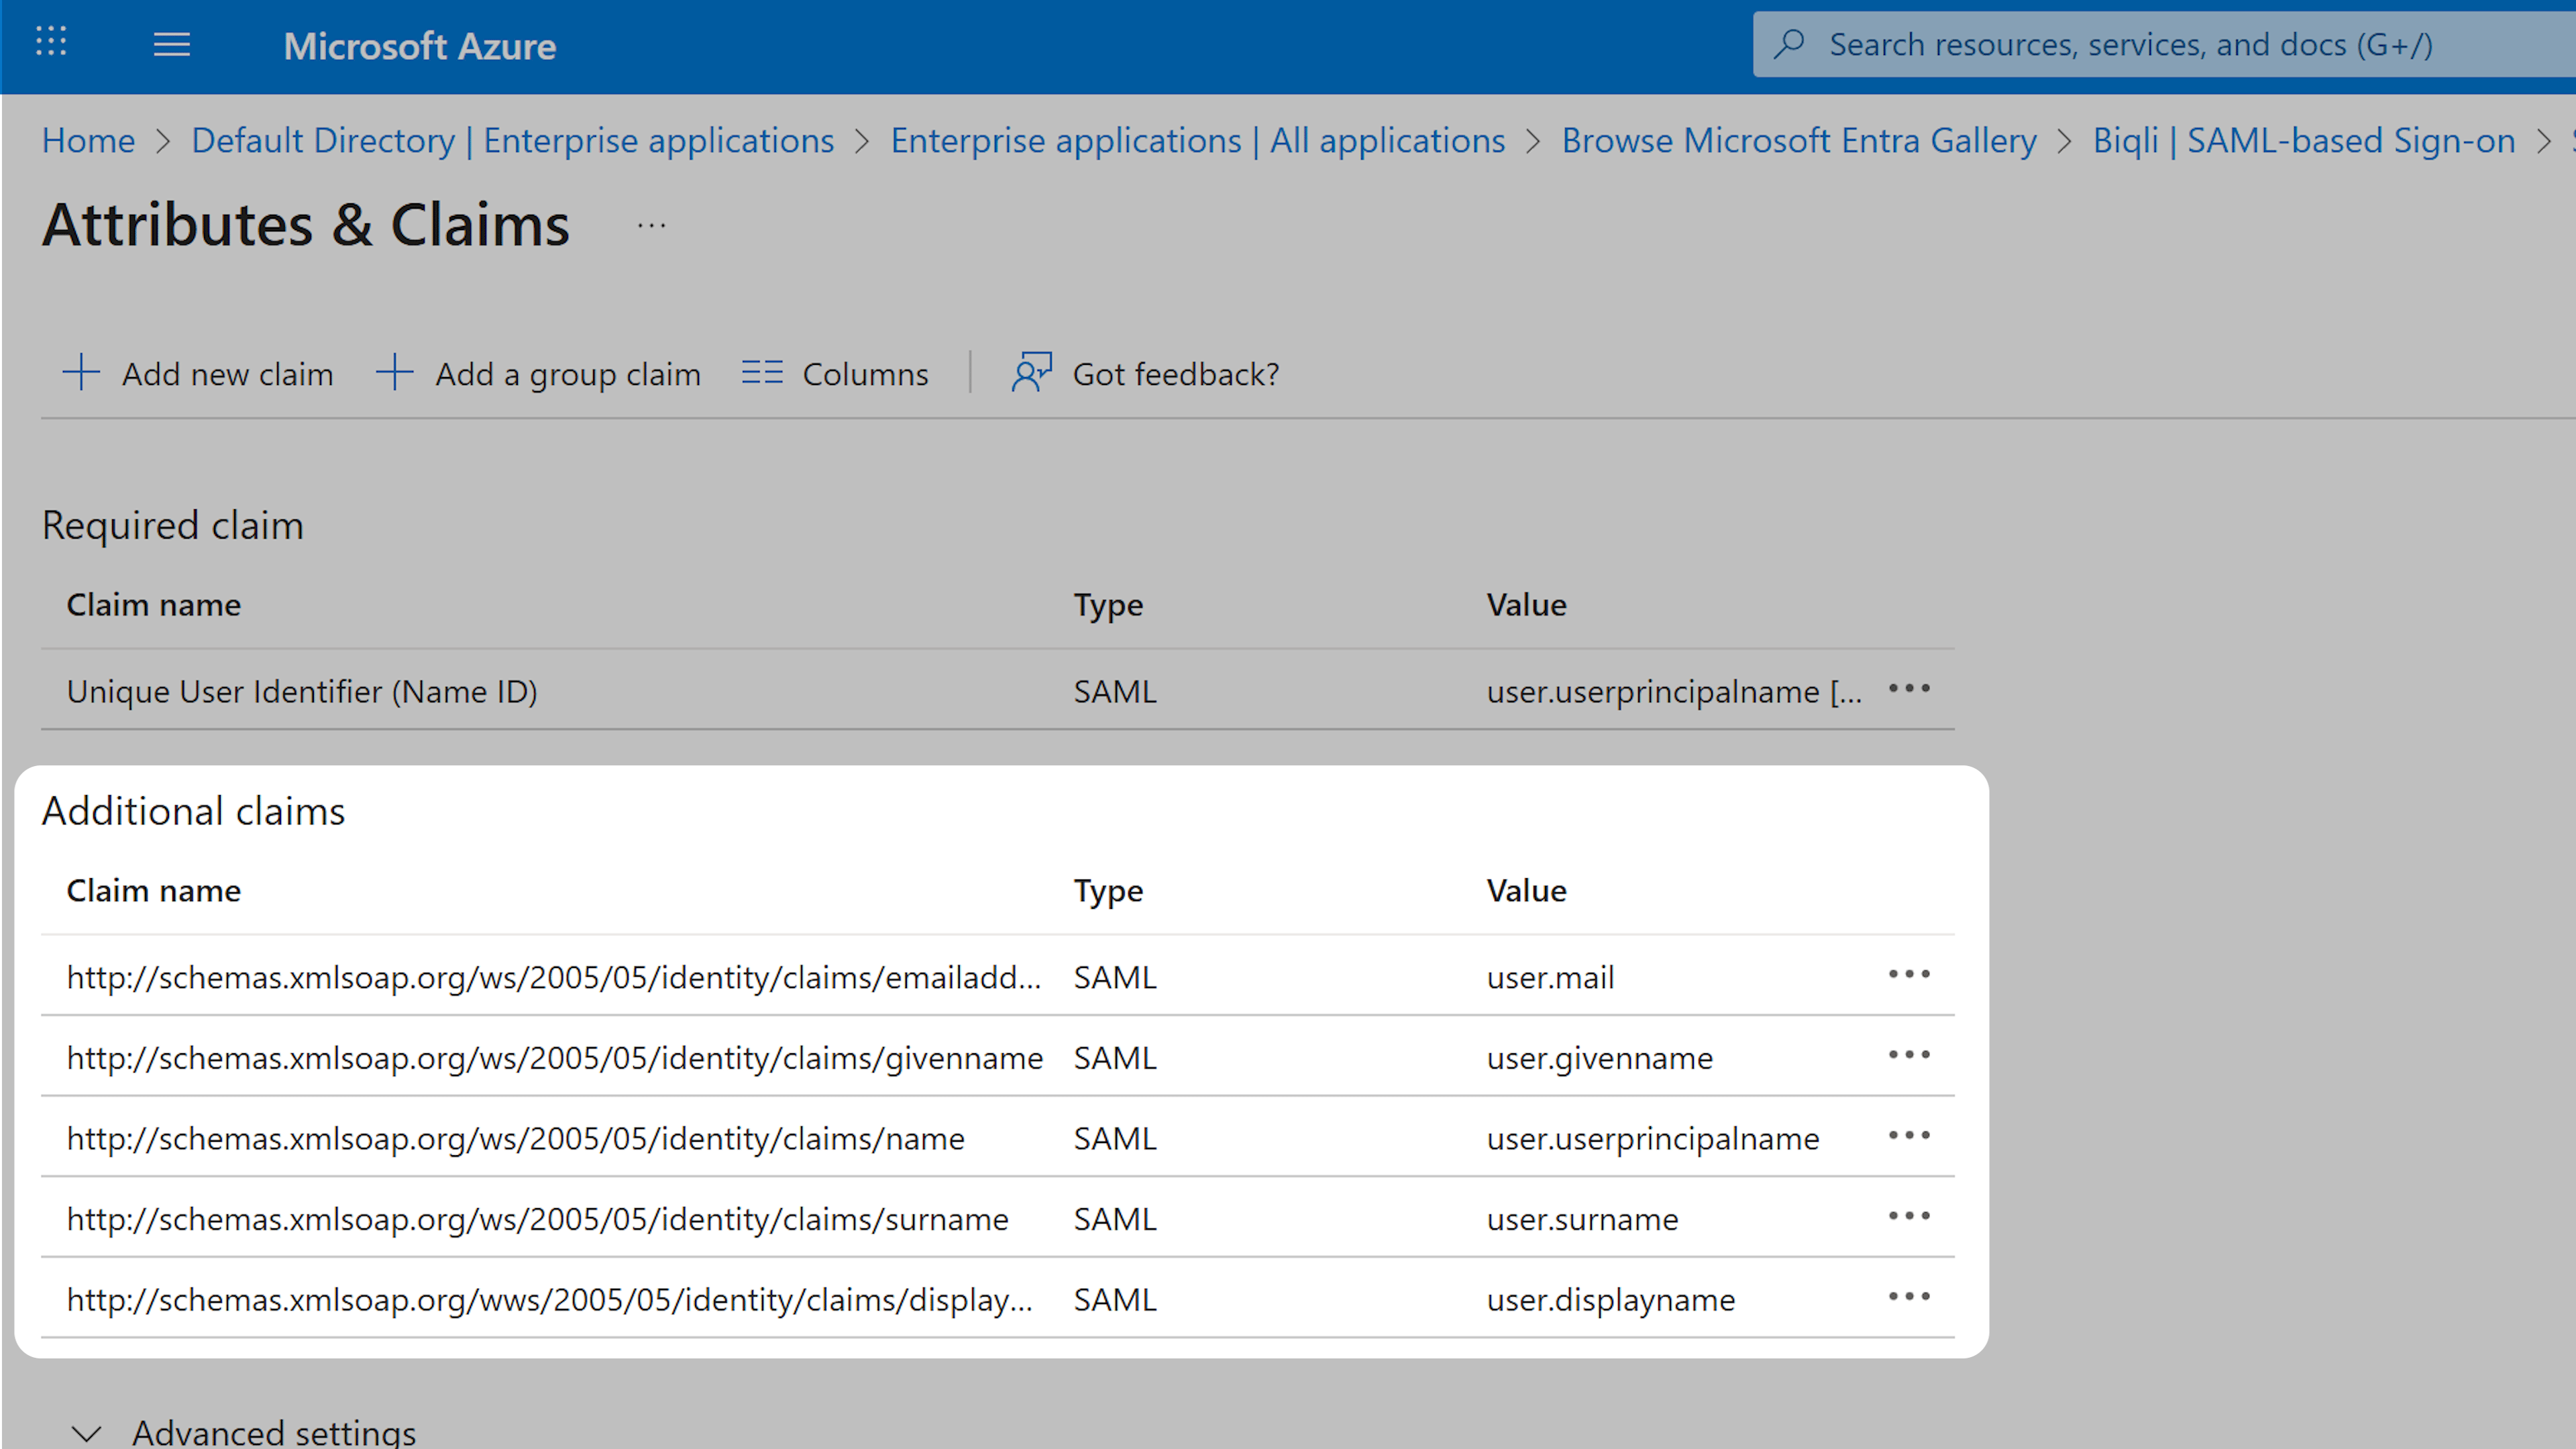Click the user.surname value
Image resolution: width=2576 pixels, height=1449 pixels.
point(1582,1219)
